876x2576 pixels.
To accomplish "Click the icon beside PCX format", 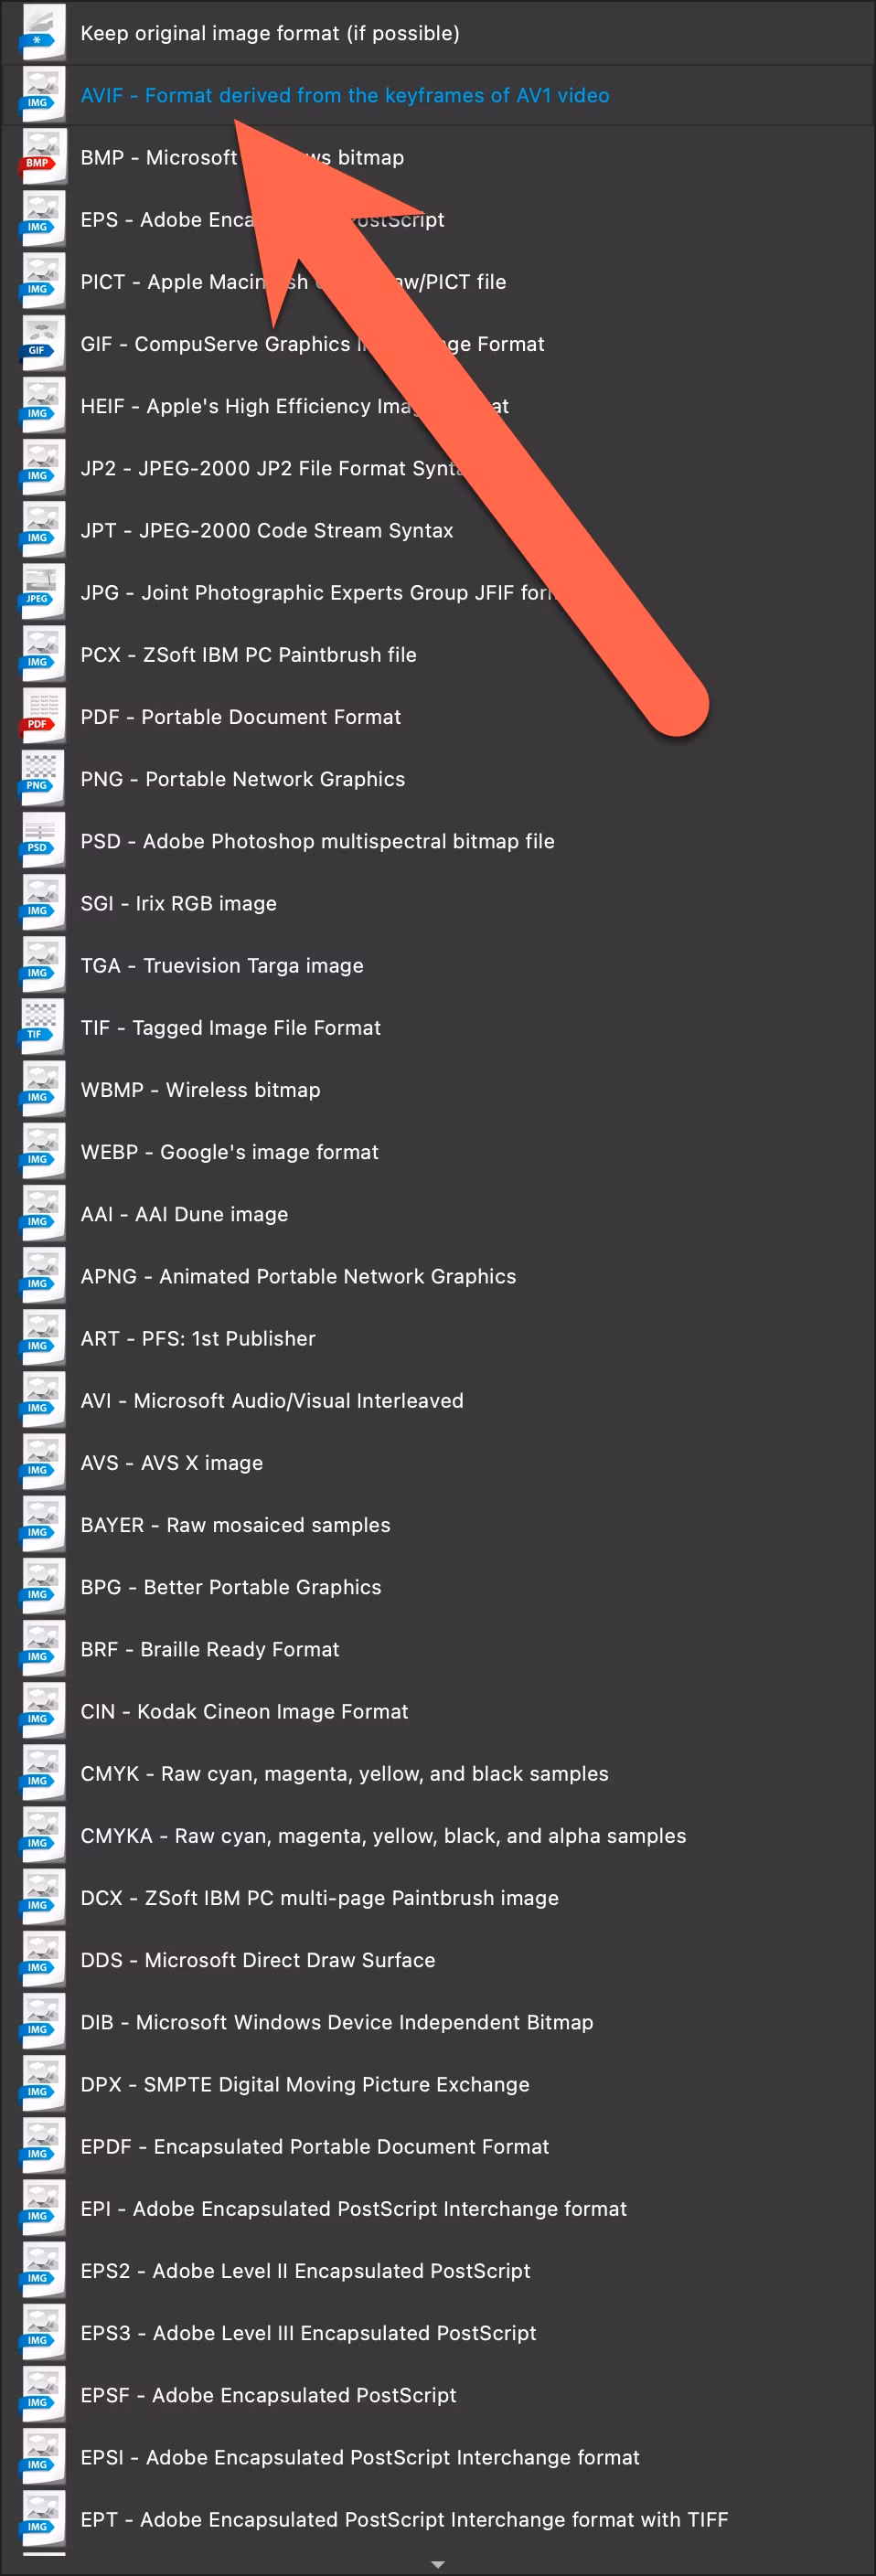I will coord(42,654).
